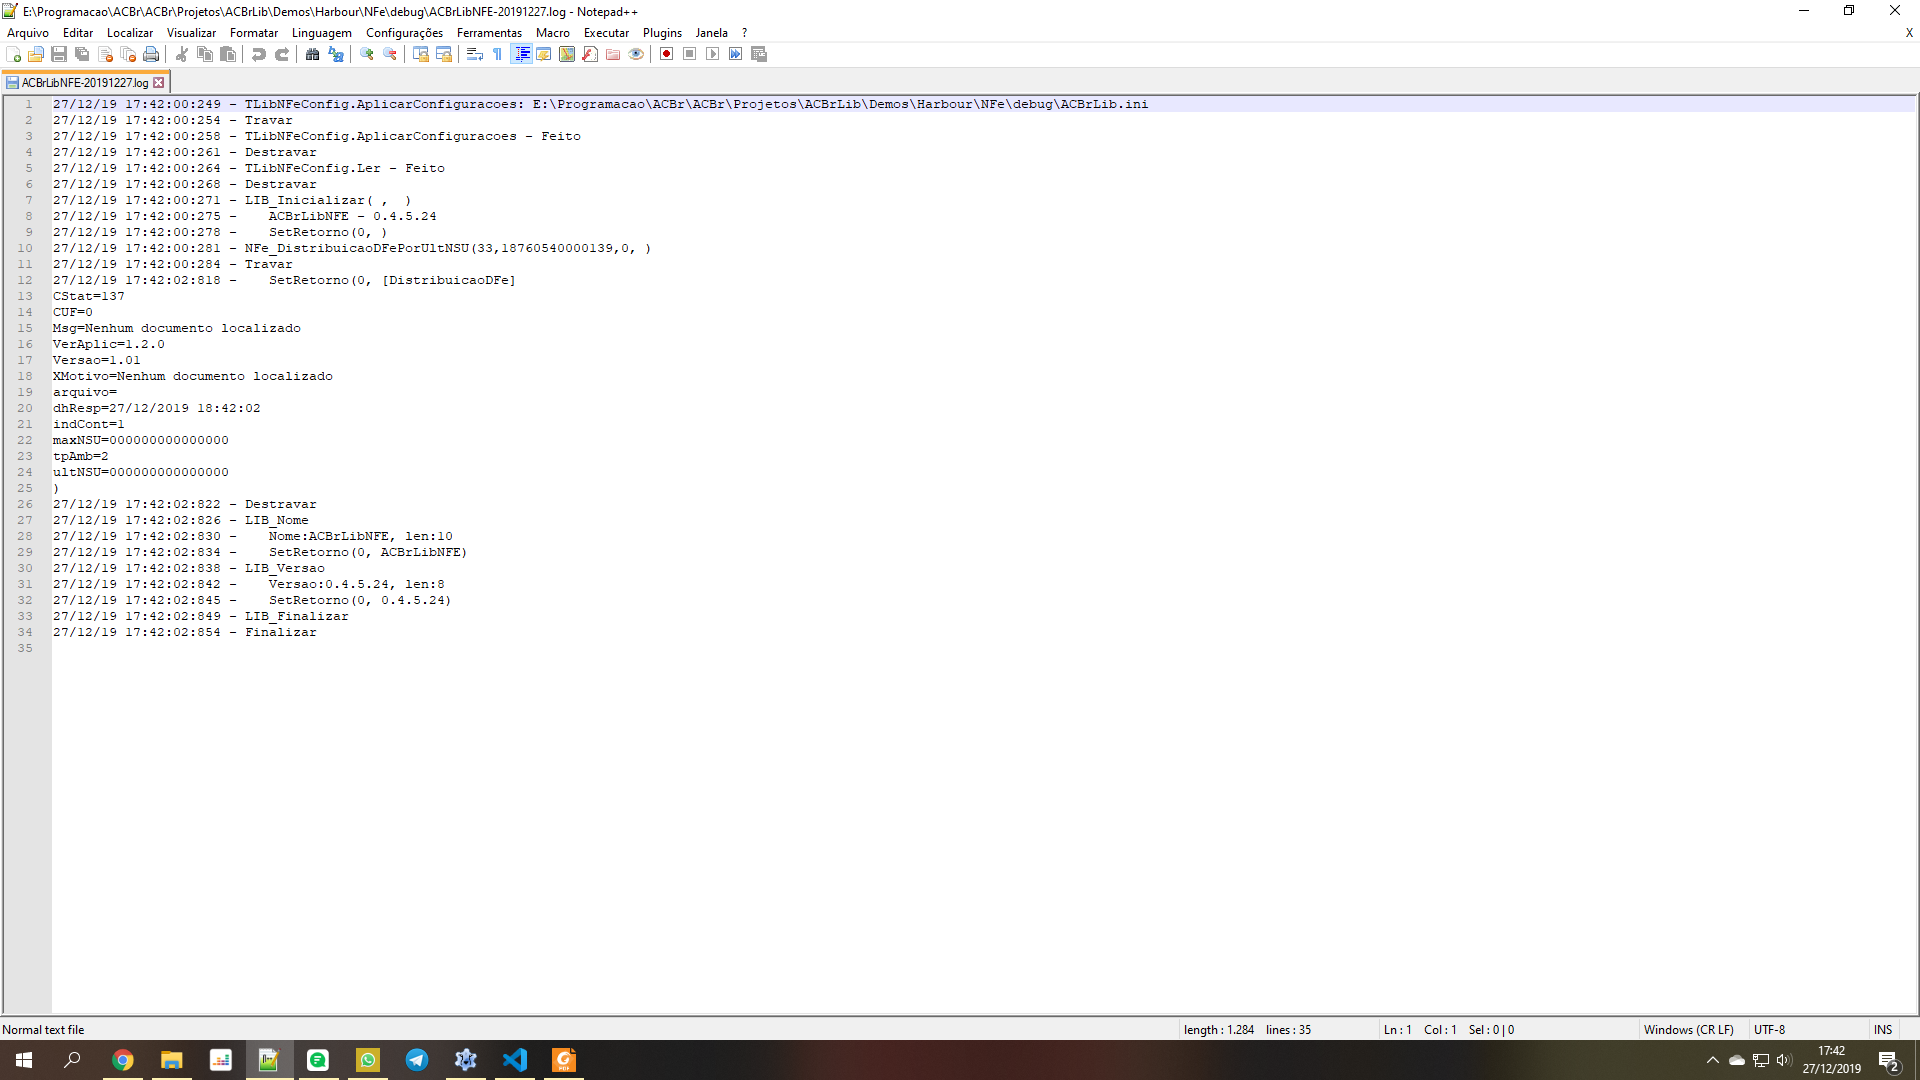Click line number 10 in margin
Viewport: 1920px width, 1080px height.
click(25, 248)
